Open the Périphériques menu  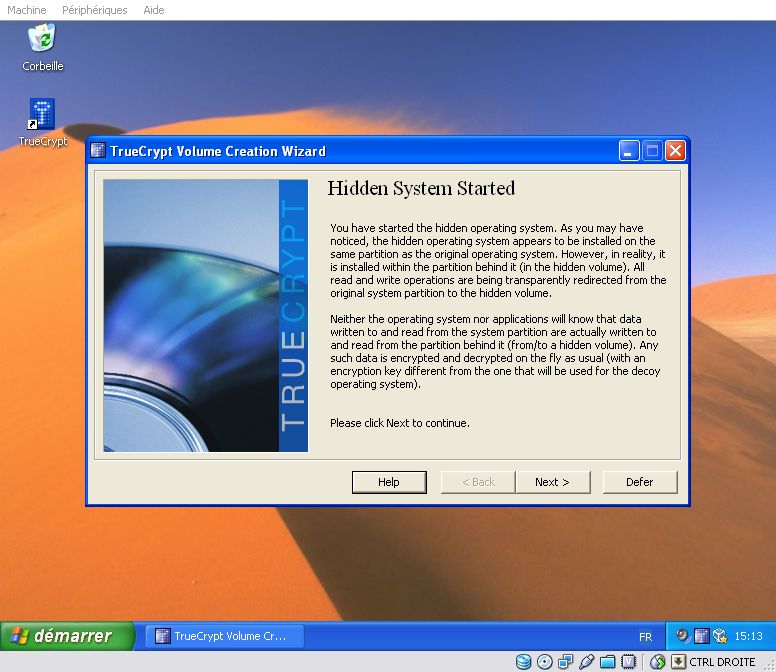click(95, 10)
